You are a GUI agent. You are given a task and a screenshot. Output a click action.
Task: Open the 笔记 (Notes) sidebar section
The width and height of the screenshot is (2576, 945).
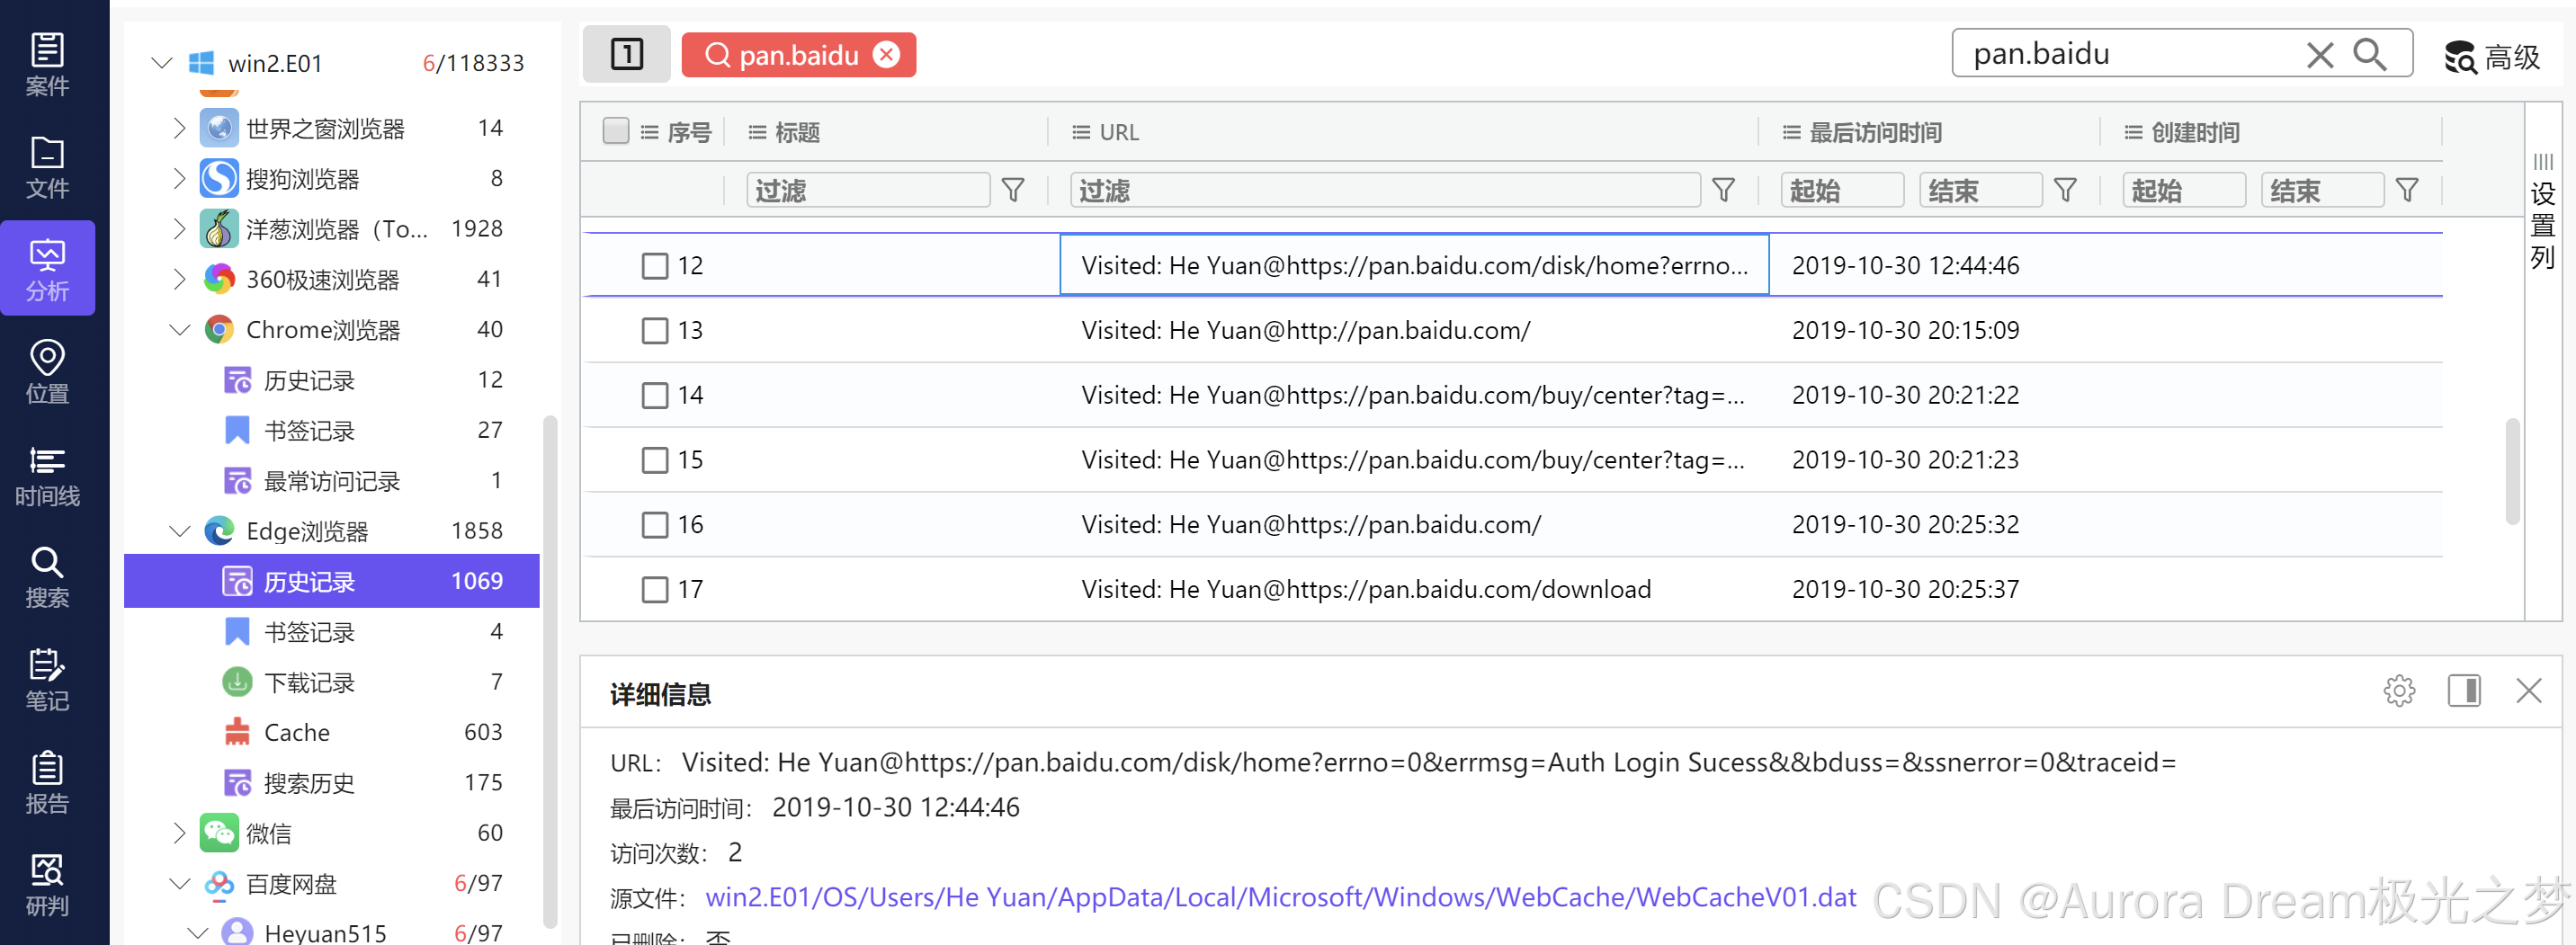pyautogui.click(x=47, y=680)
